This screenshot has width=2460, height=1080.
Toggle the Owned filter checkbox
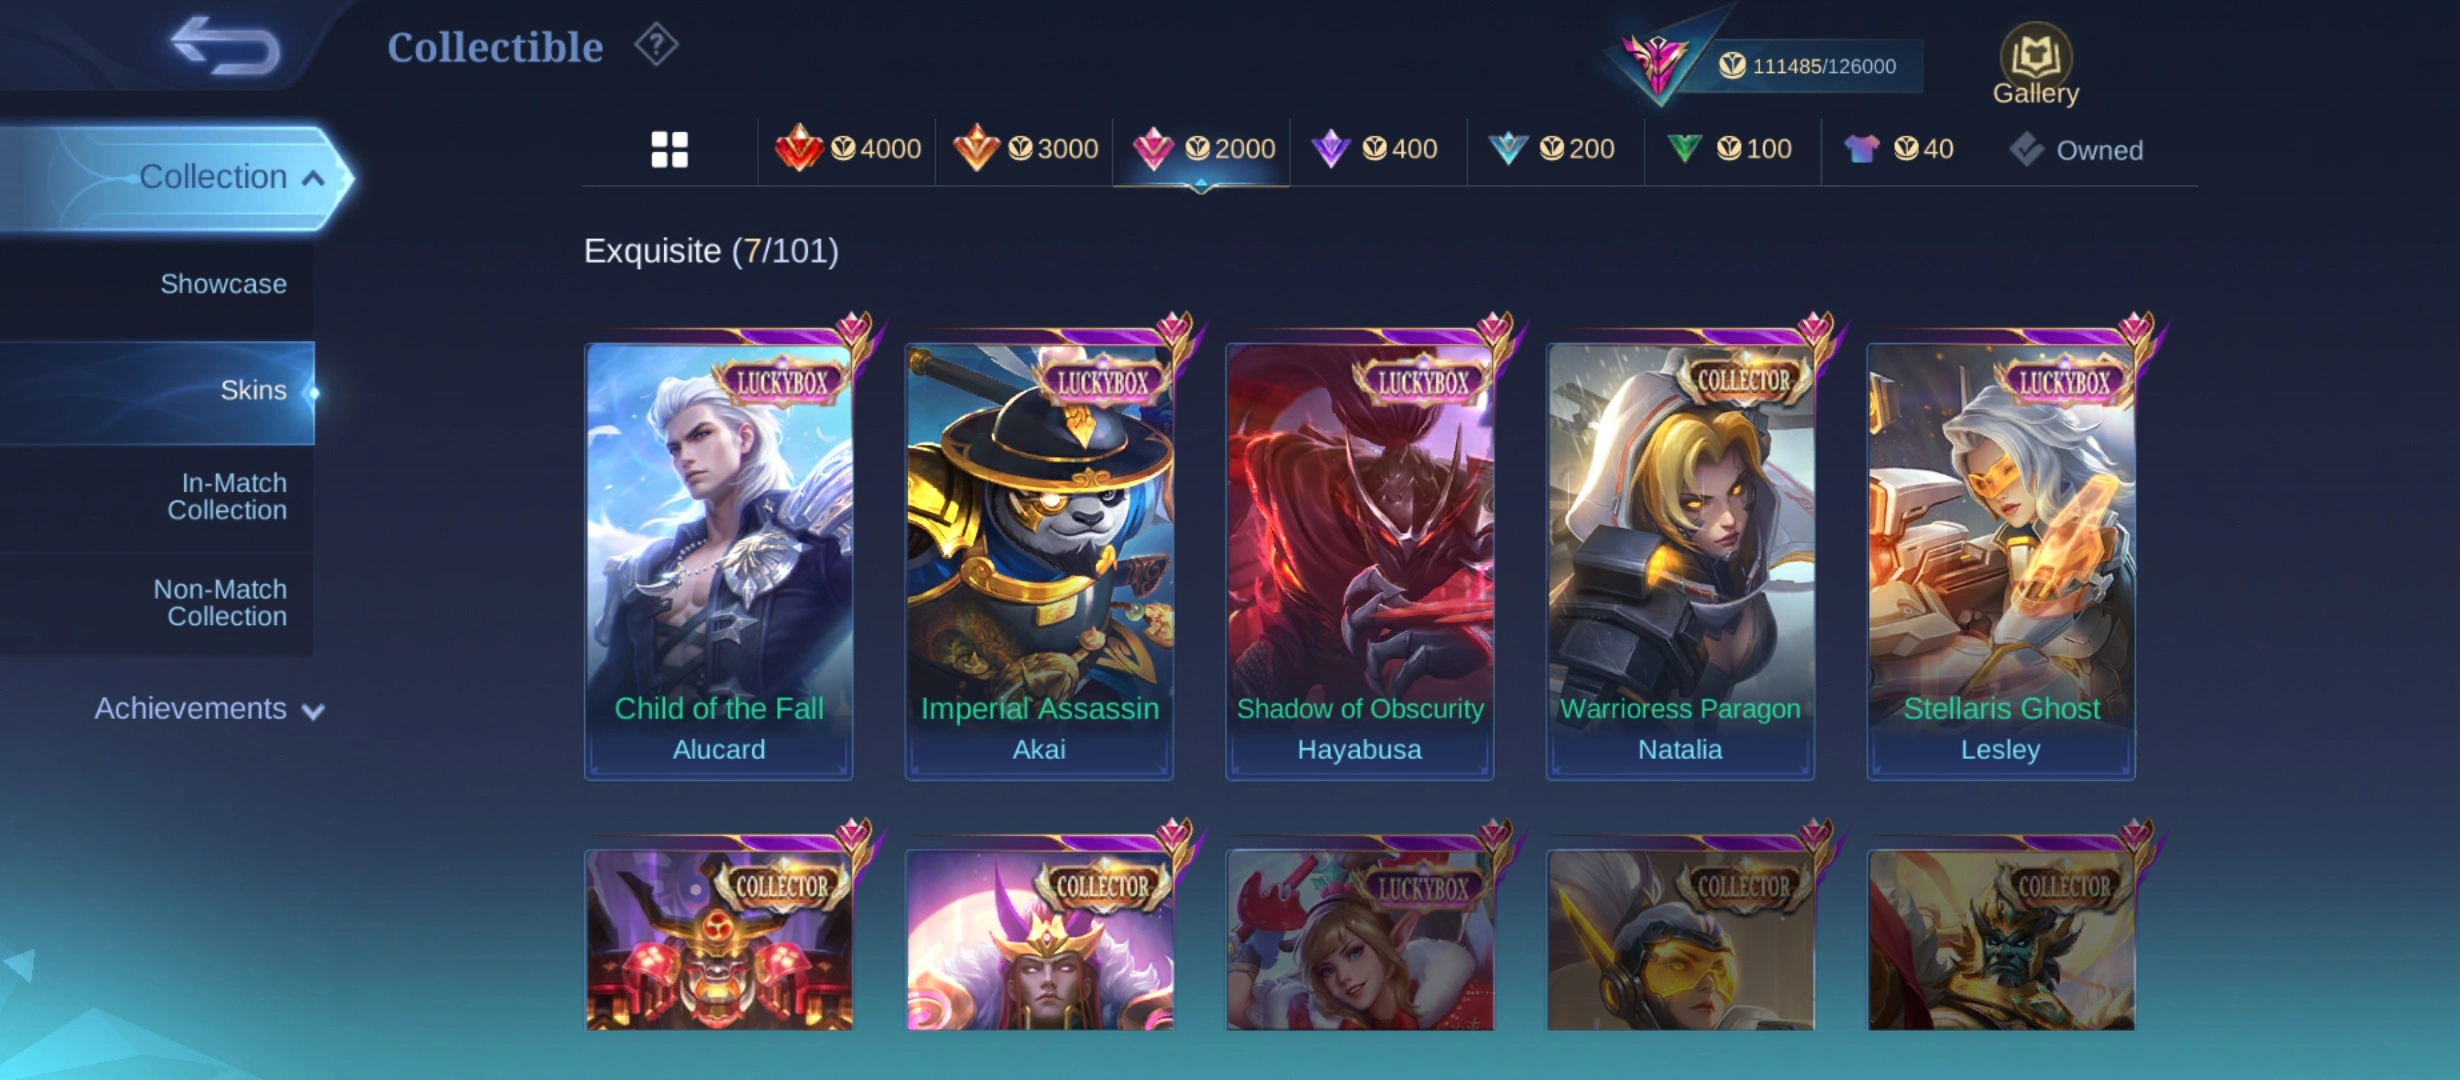pos(2076,150)
